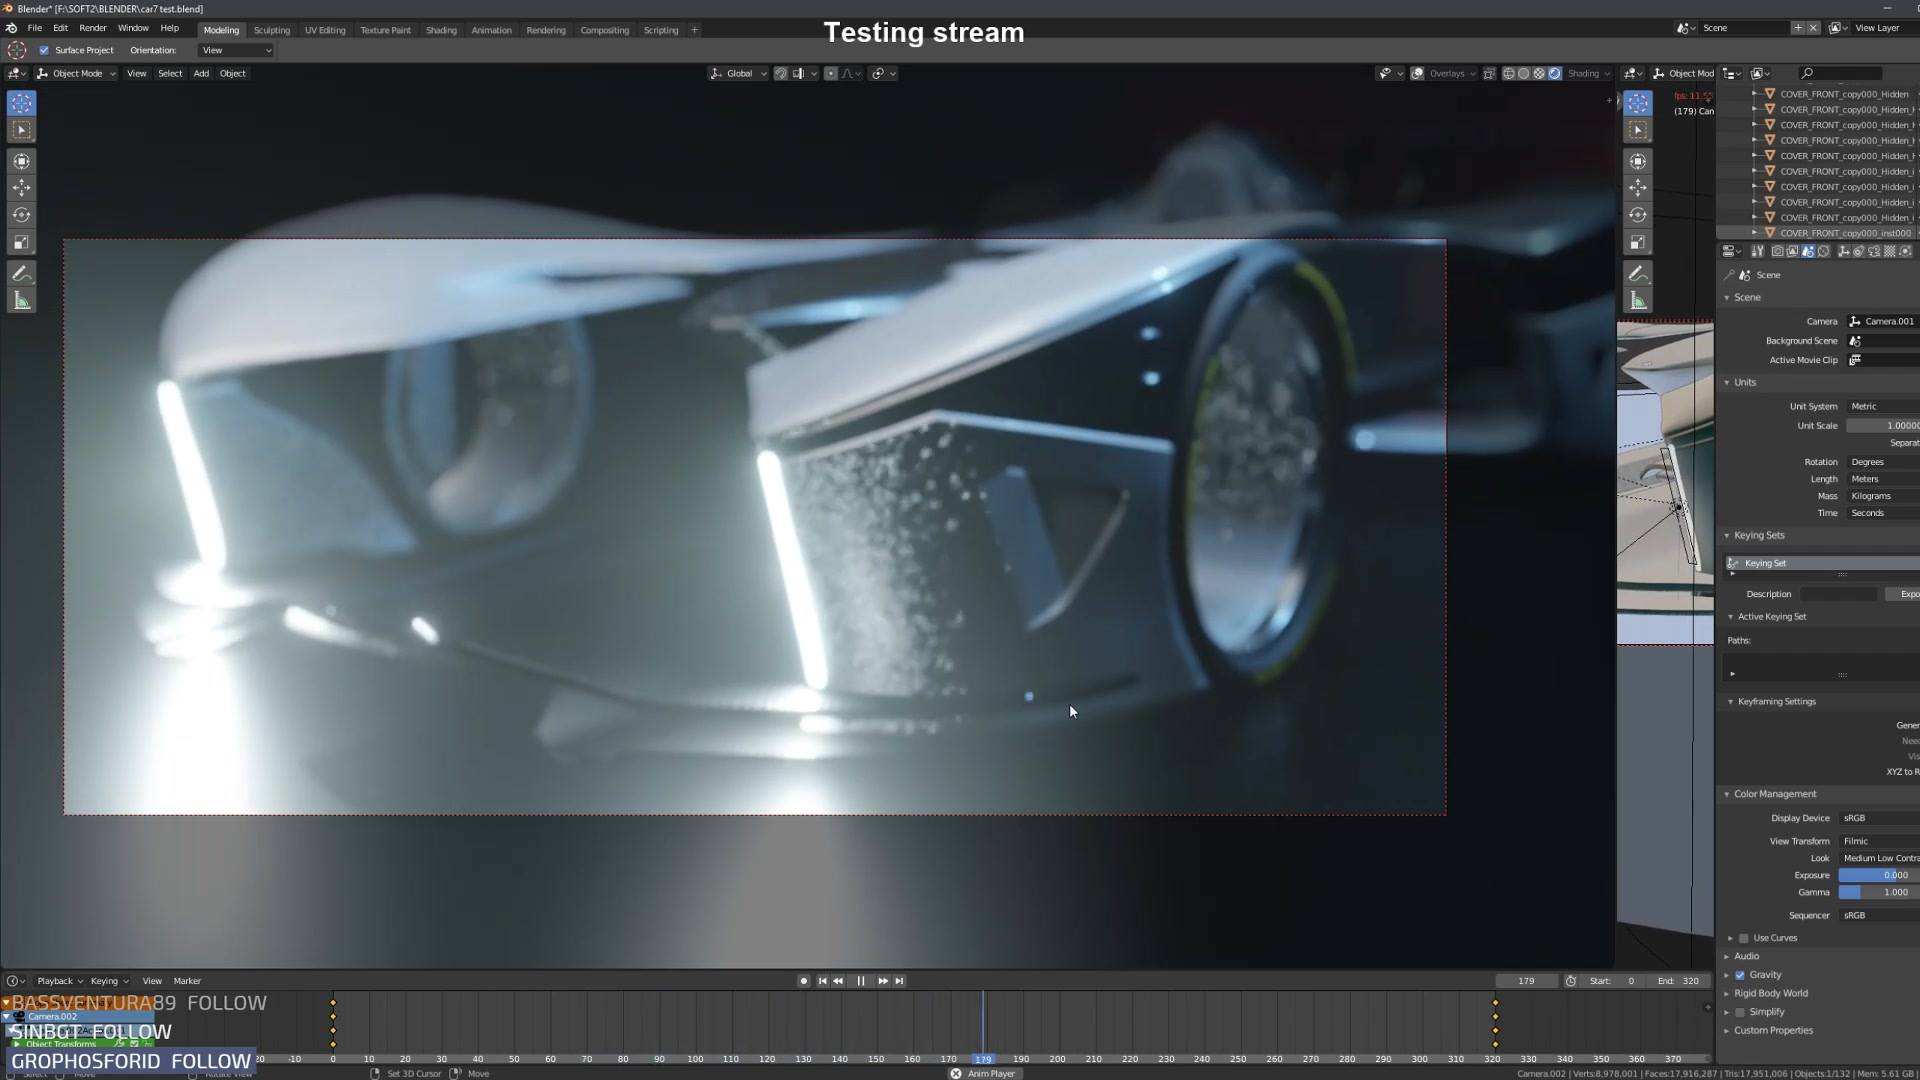Switch to wireframe shading mode
The image size is (1920, 1080).
coord(1509,74)
